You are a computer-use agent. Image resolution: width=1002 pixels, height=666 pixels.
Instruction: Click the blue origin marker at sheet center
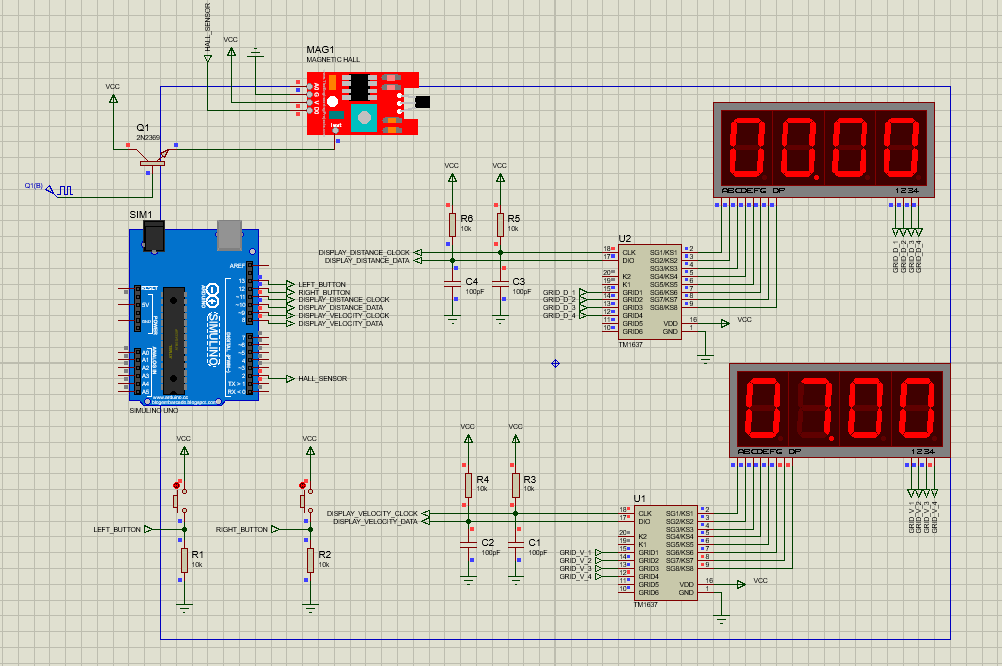tap(555, 363)
